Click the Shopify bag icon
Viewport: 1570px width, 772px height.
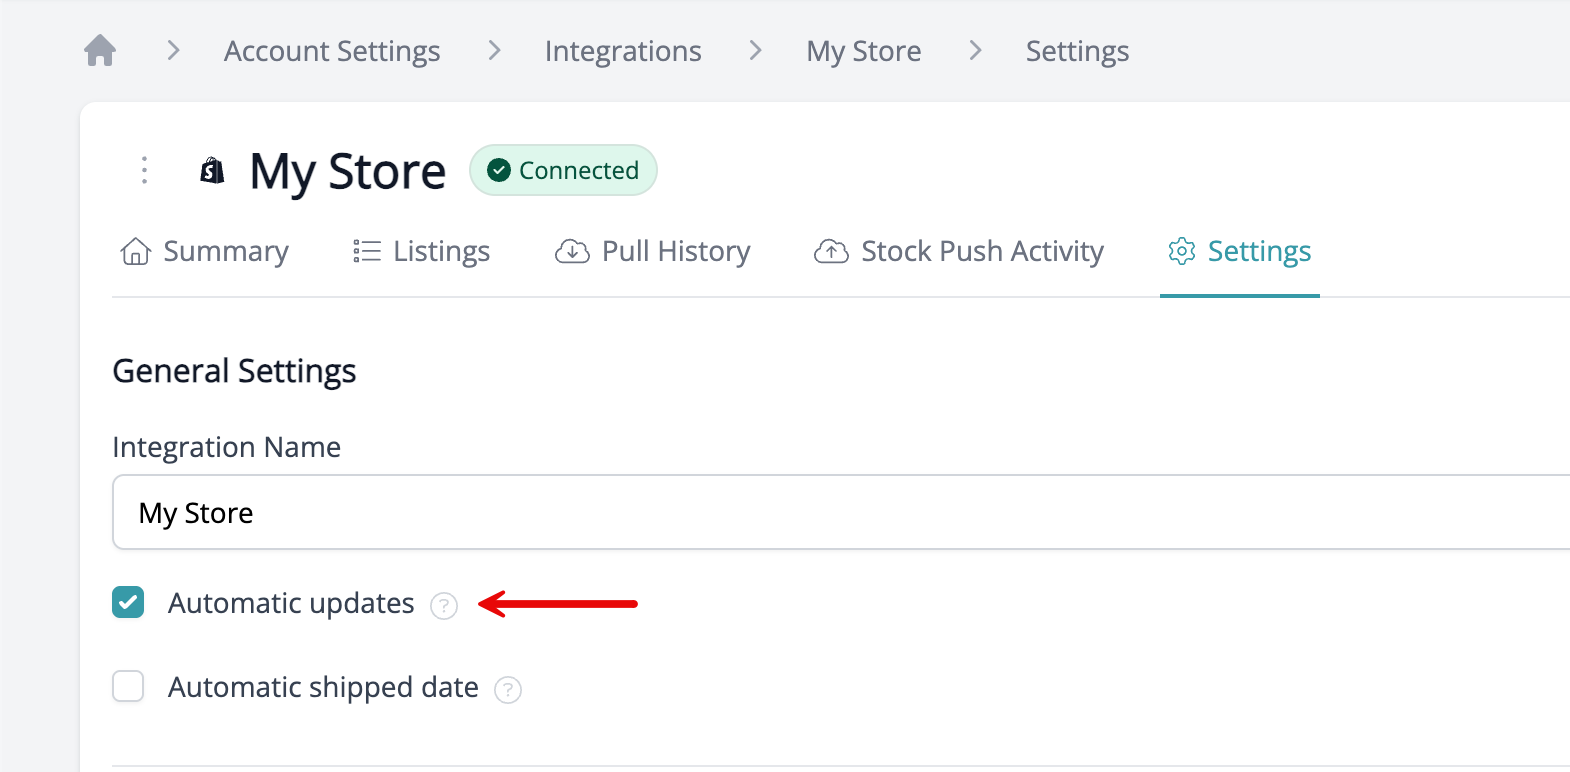pos(212,171)
